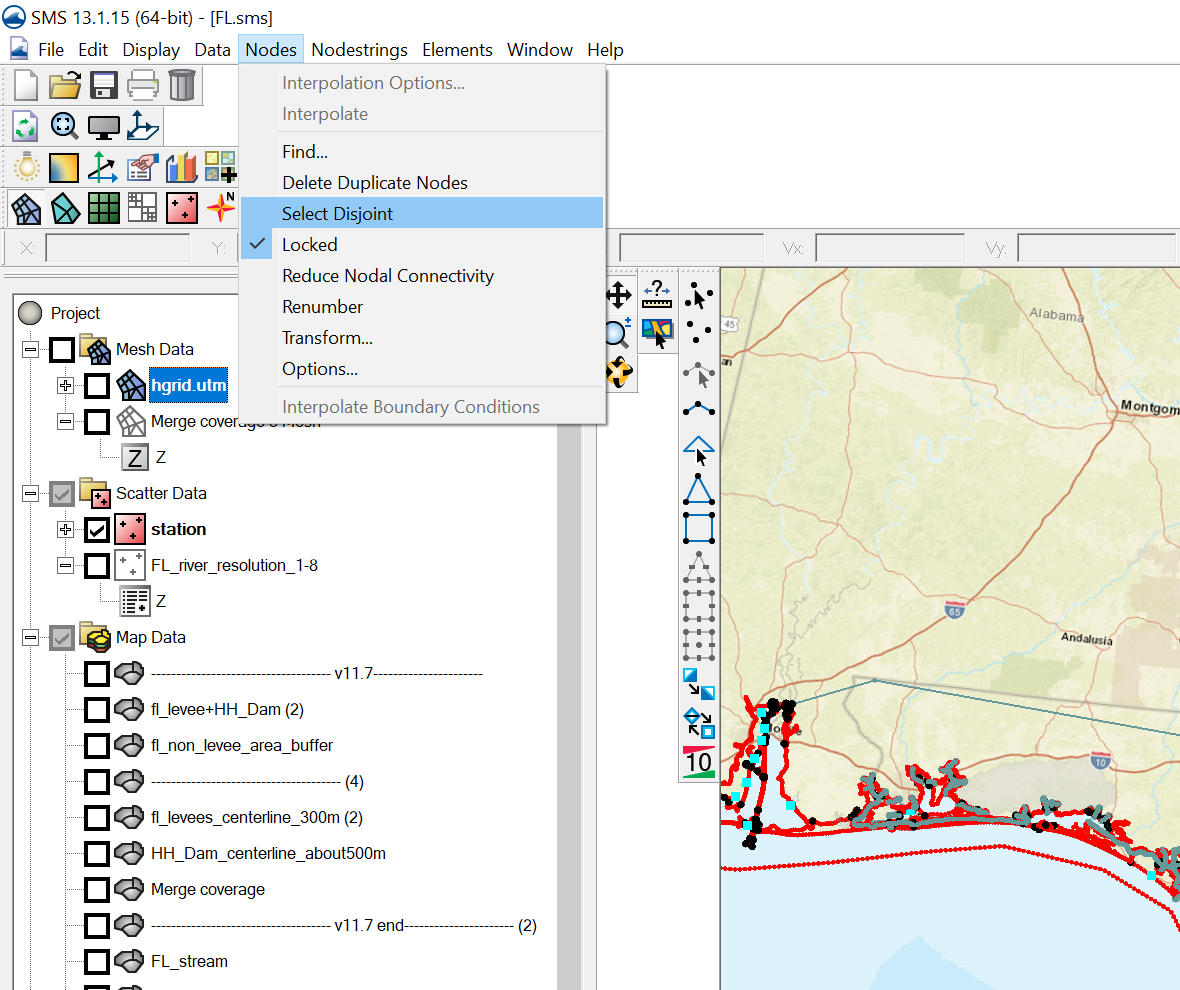The image size is (1180, 990).
Task: Enable the hgrid.utm mesh checkbox
Action: [97, 386]
